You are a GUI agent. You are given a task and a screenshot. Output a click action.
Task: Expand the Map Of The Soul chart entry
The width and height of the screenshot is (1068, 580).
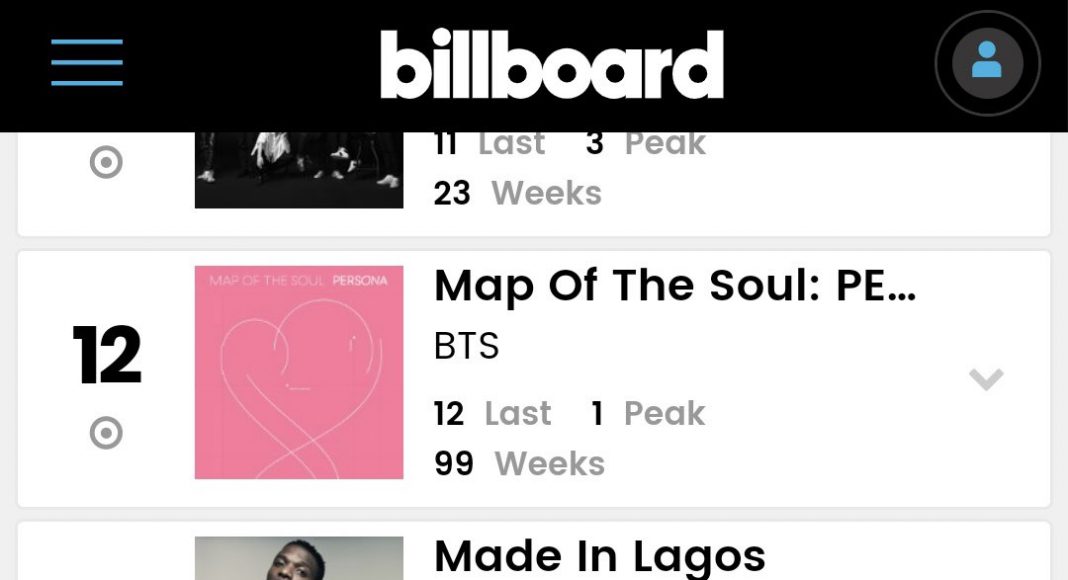pyautogui.click(x=986, y=379)
